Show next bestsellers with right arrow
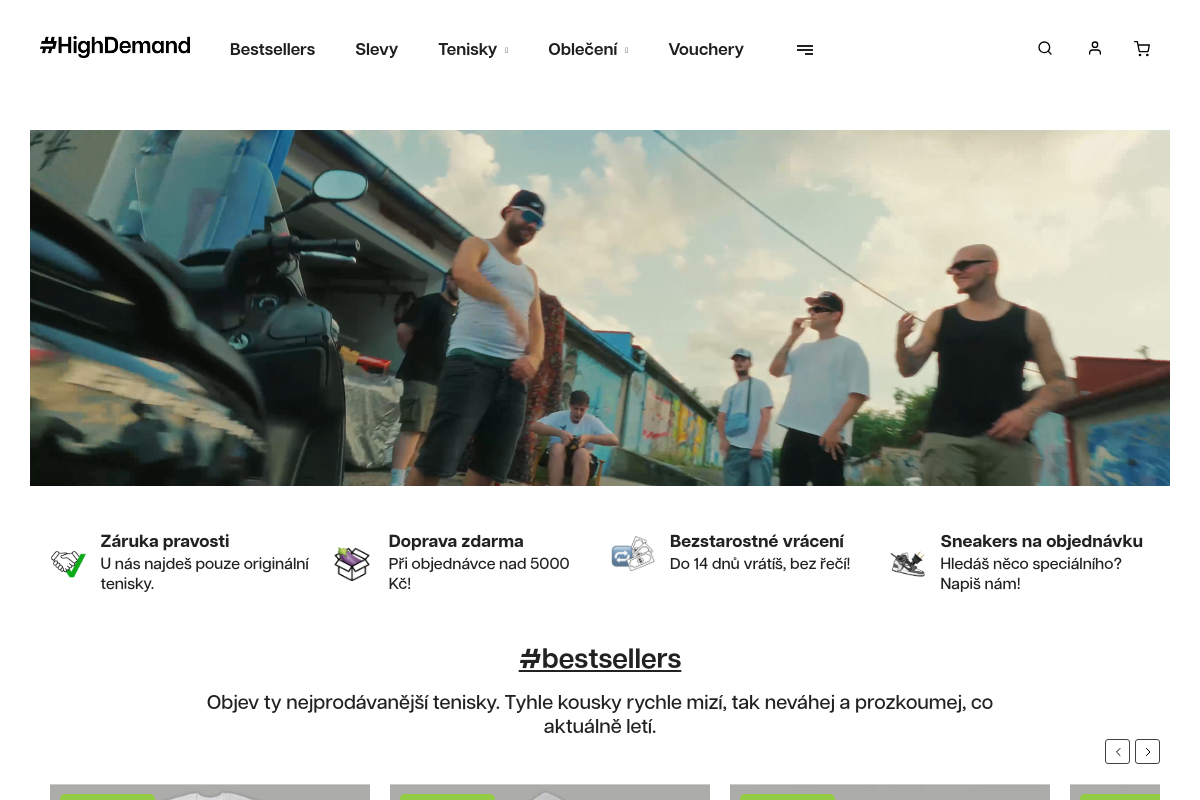 1147,751
